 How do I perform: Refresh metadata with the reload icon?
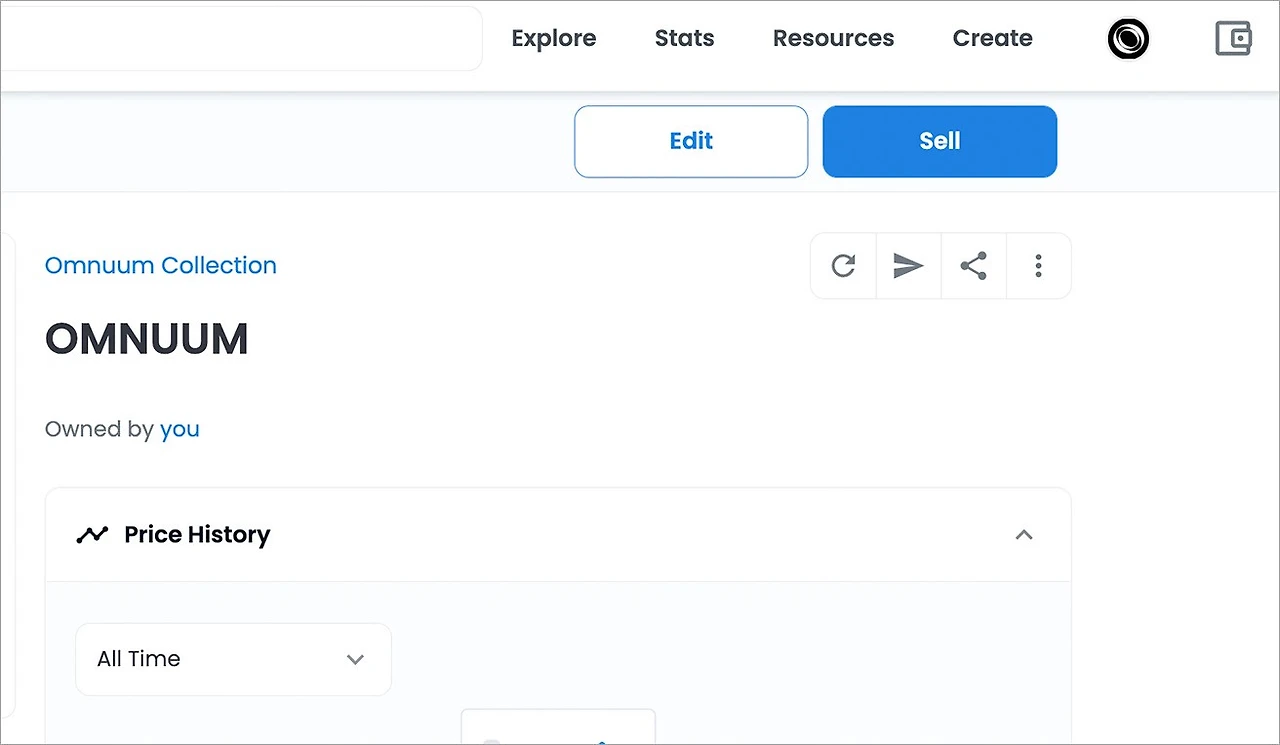[x=843, y=266]
